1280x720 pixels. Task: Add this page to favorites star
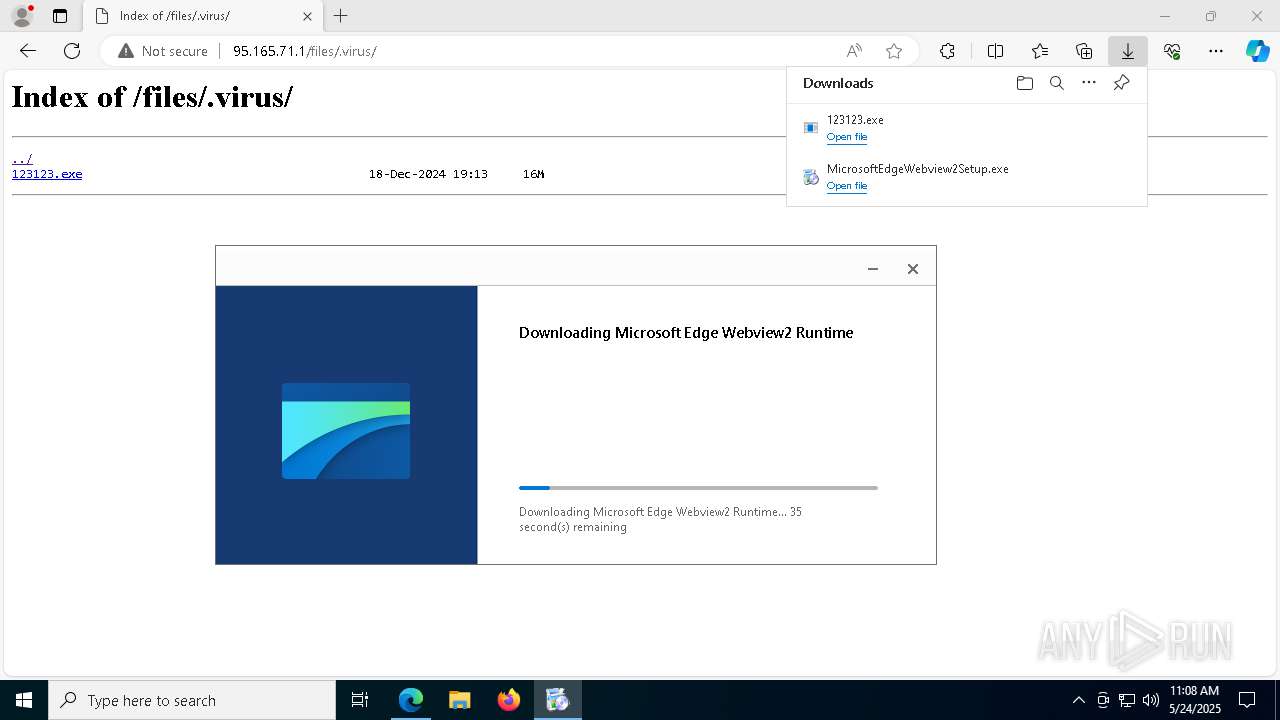pyautogui.click(x=894, y=51)
